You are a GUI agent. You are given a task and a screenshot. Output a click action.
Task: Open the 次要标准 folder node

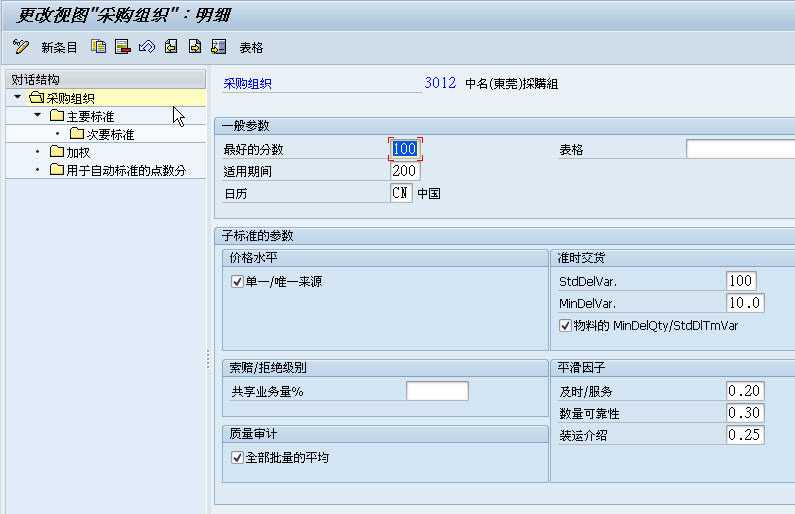(x=102, y=134)
